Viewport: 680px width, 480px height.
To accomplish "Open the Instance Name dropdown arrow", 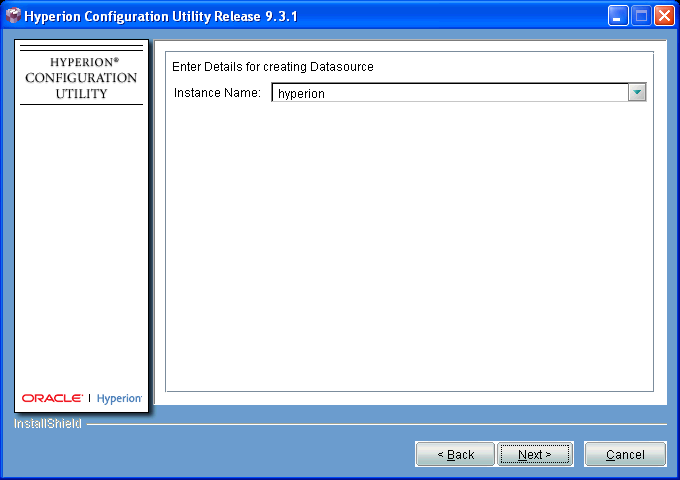I will click(637, 92).
